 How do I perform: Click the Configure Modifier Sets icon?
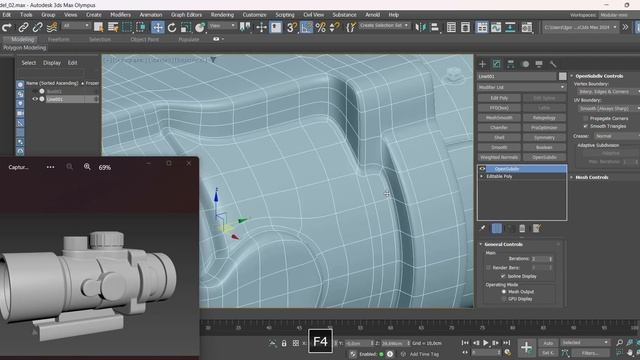(x=536, y=228)
